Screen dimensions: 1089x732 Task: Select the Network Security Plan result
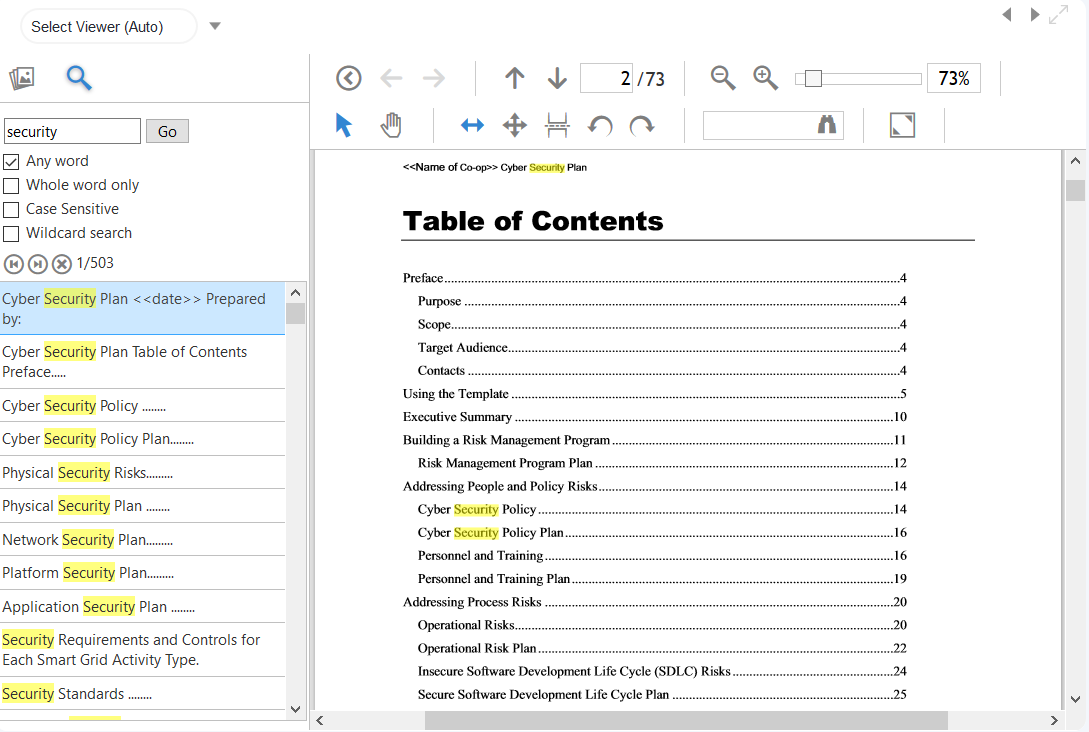[142, 540]
